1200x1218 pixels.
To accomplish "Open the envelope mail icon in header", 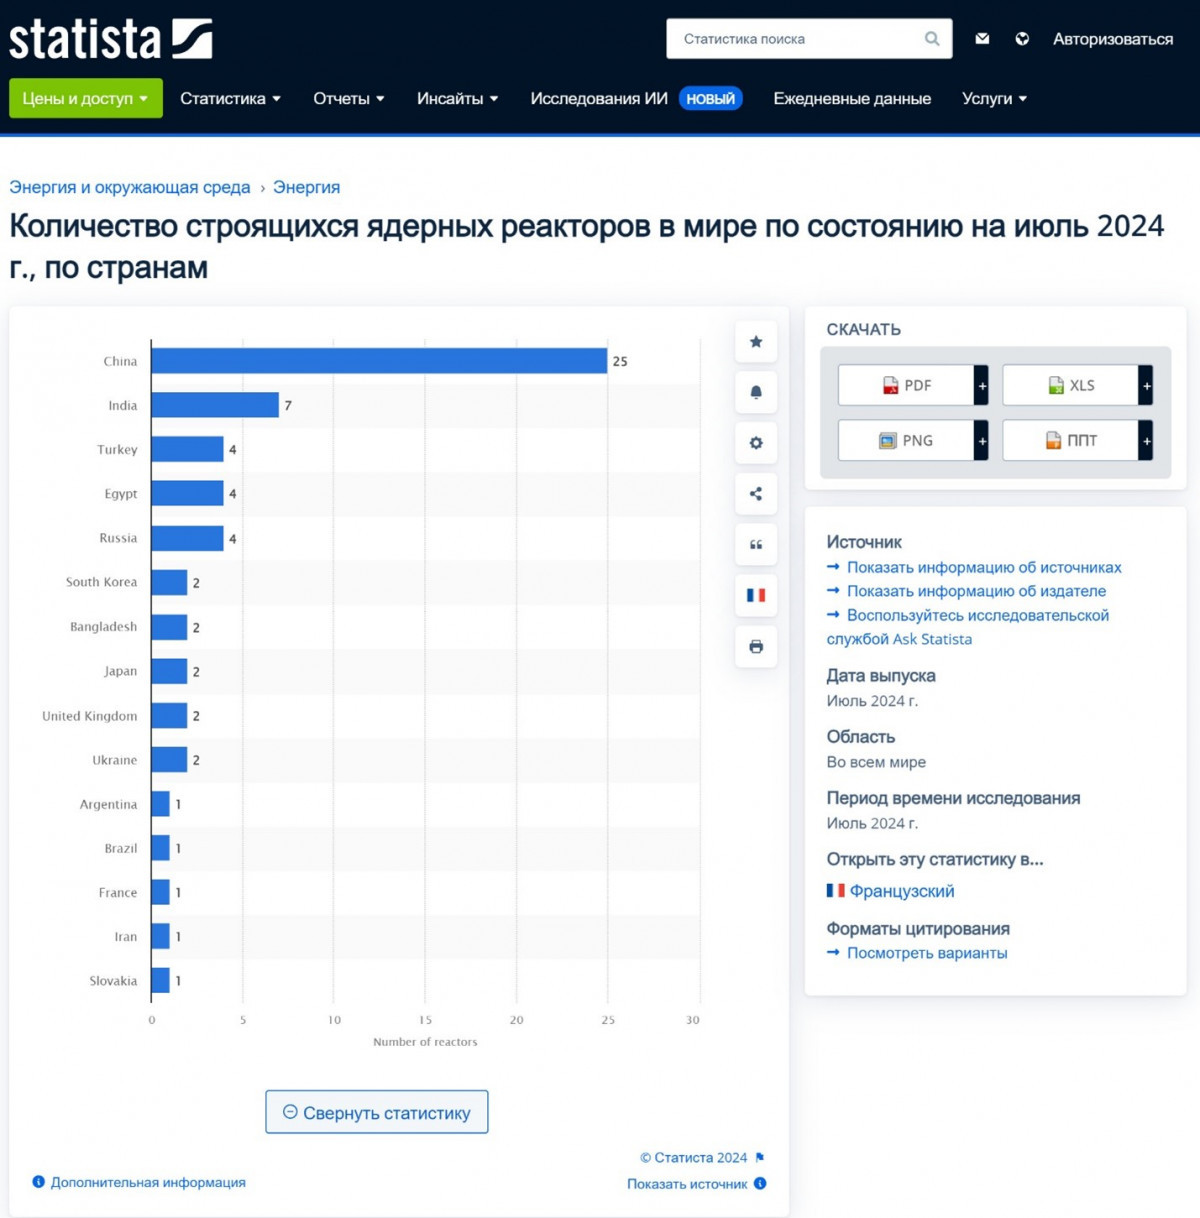I will pyautogui.click(x=982, y=39).
